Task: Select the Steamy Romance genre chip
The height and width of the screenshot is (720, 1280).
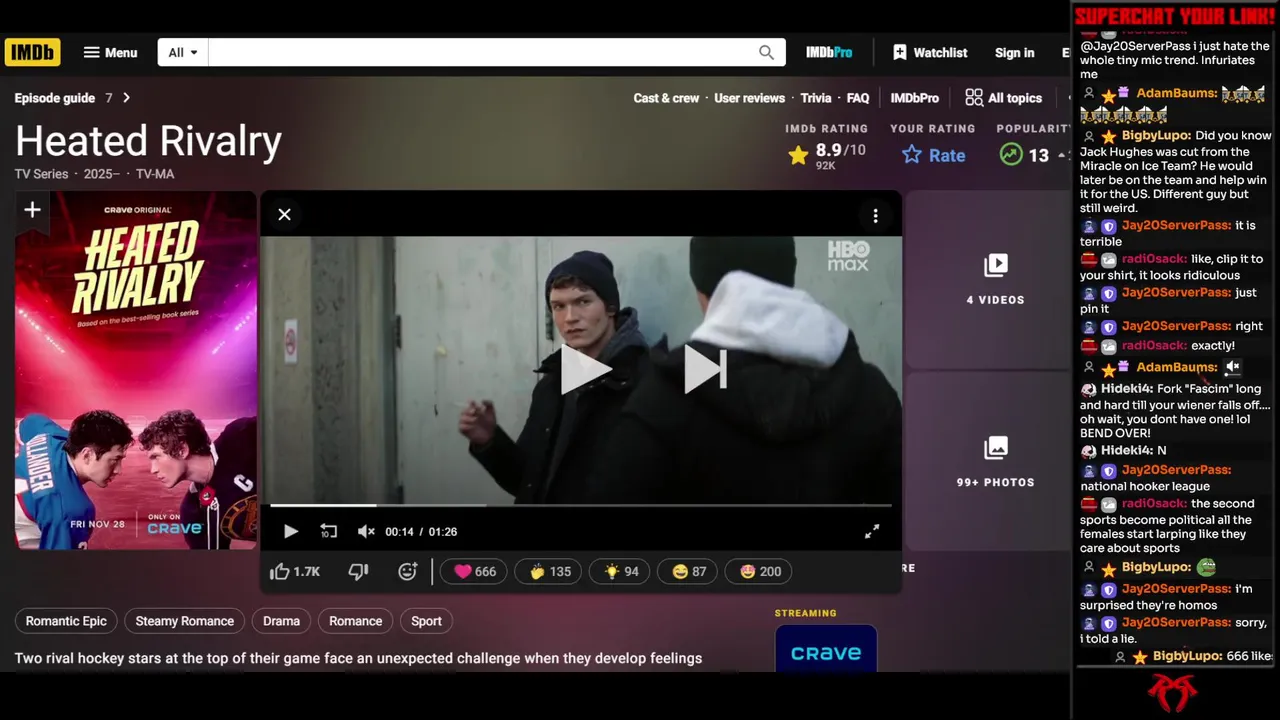Action: click(184, 621)
